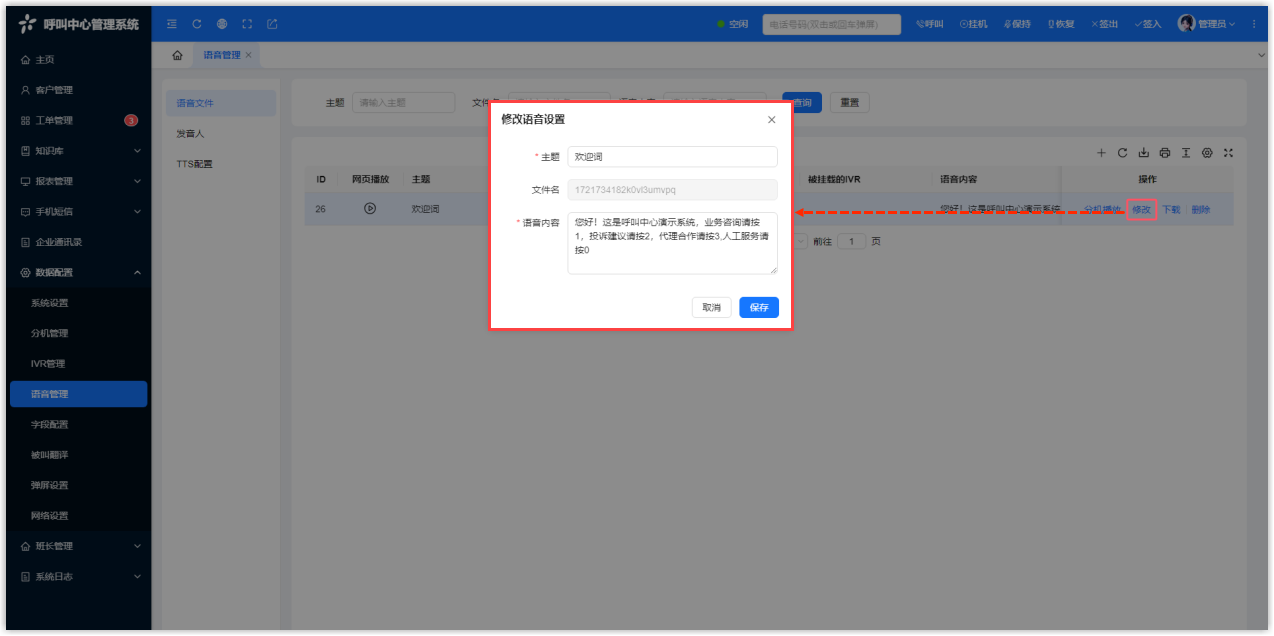This screenshot has height=636, width=1274.
Task: Click the 取消 button in dialog
Action: click(x=711, y=308)
